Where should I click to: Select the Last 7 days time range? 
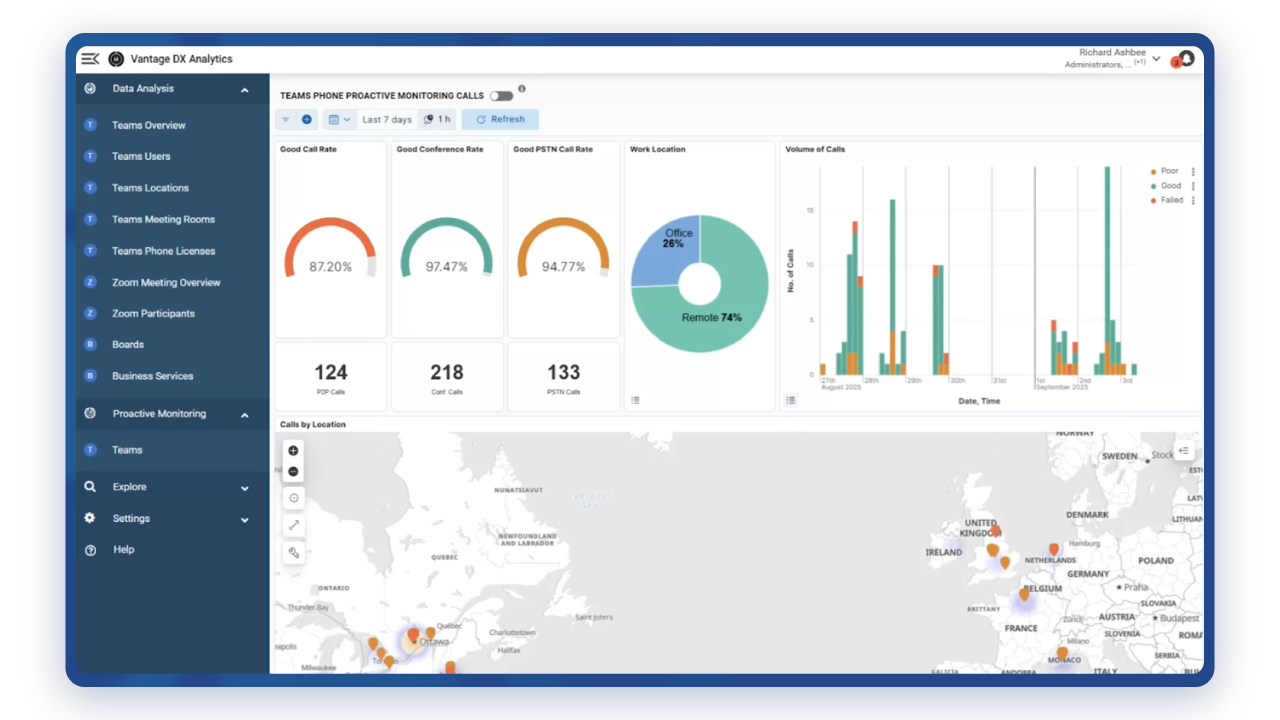click(386, 120)
